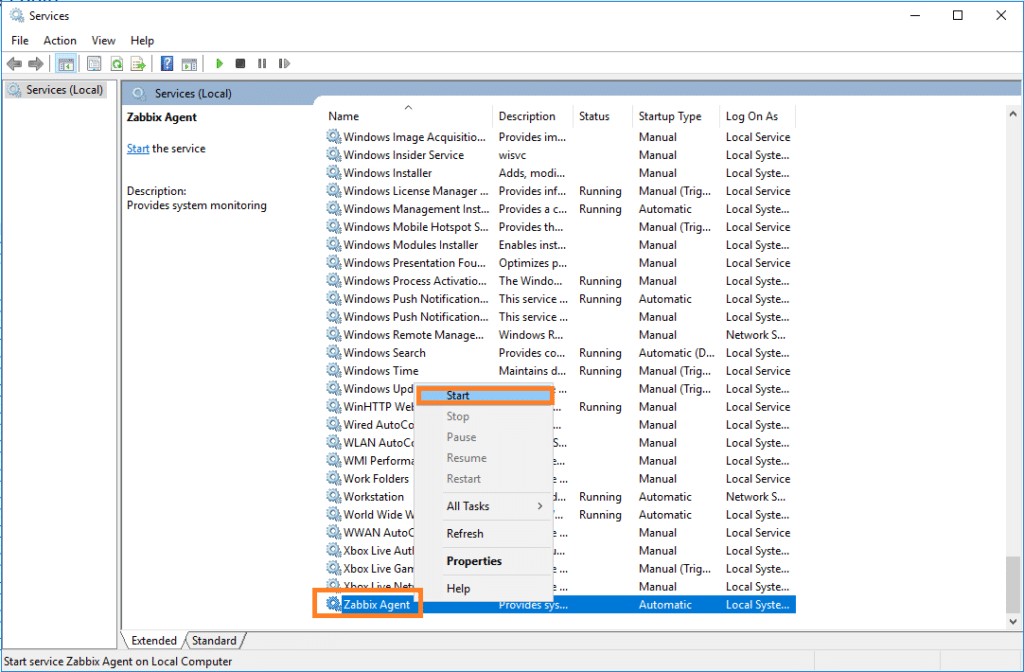1024x672 pixels.
Task: Switch to the Standard tab
Action: (x=214, y=641)
